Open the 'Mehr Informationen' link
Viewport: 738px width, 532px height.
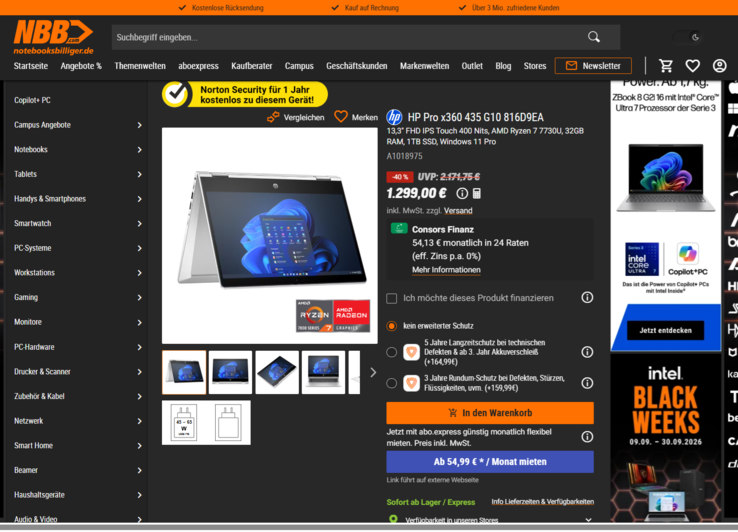[446, 270]
